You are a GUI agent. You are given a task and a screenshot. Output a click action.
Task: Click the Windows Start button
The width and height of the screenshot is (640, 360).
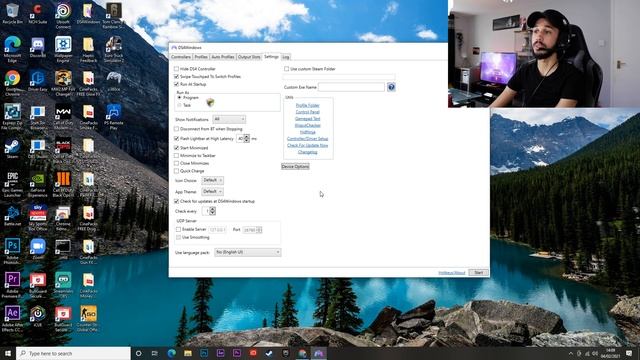(x=8, y=353)
